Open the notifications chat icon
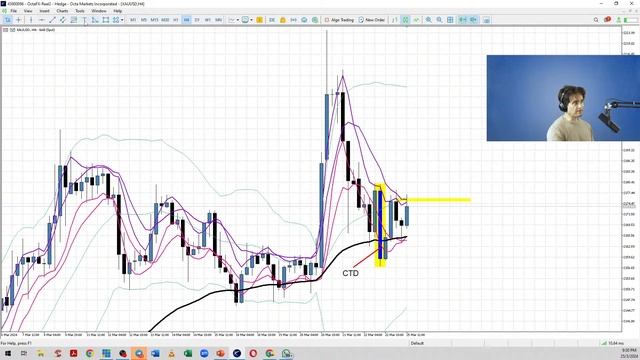The height and width of the screenshot is (360, 640). coord(607,20)
